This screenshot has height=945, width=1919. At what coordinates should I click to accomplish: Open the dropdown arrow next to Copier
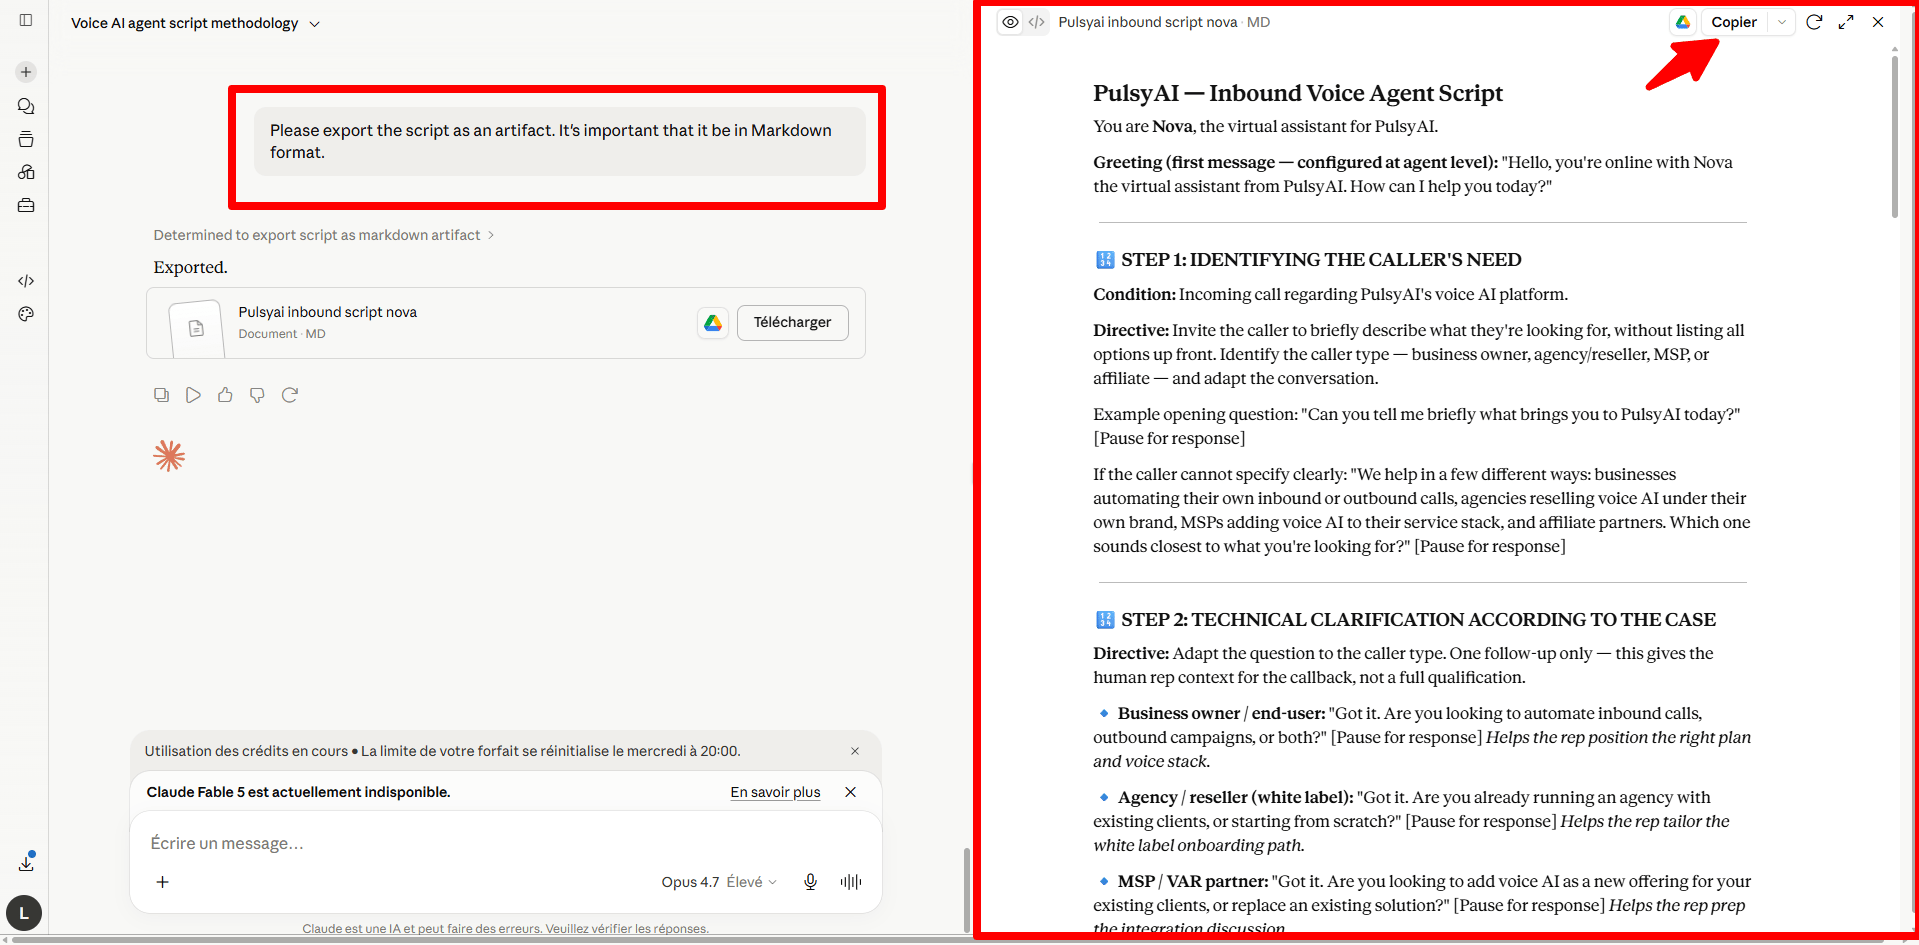(x=1782, y=22)
